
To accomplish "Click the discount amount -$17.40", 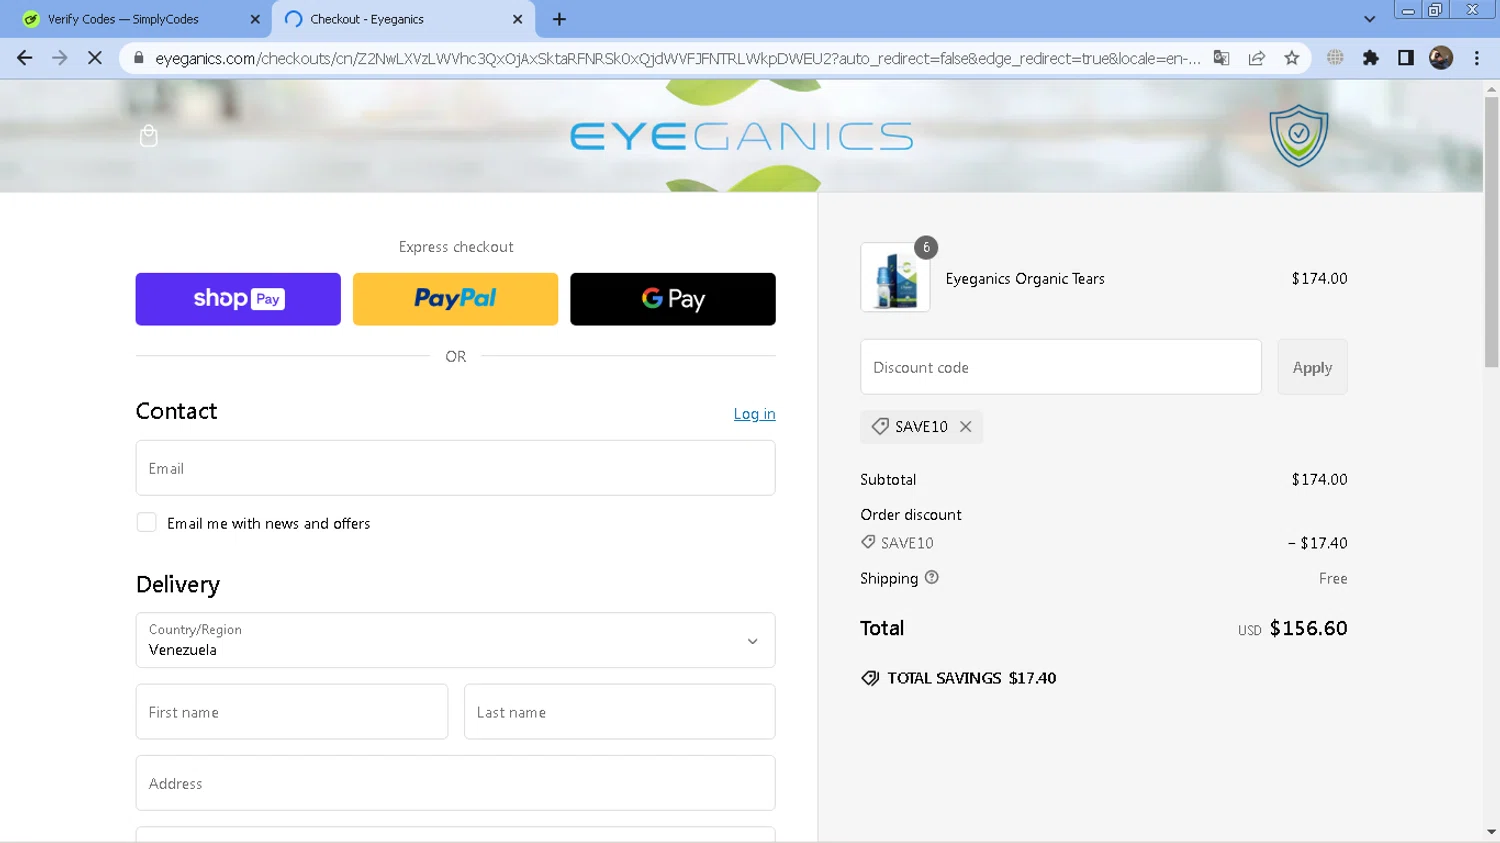I will pyautogui.click(x=1317, y=543).
